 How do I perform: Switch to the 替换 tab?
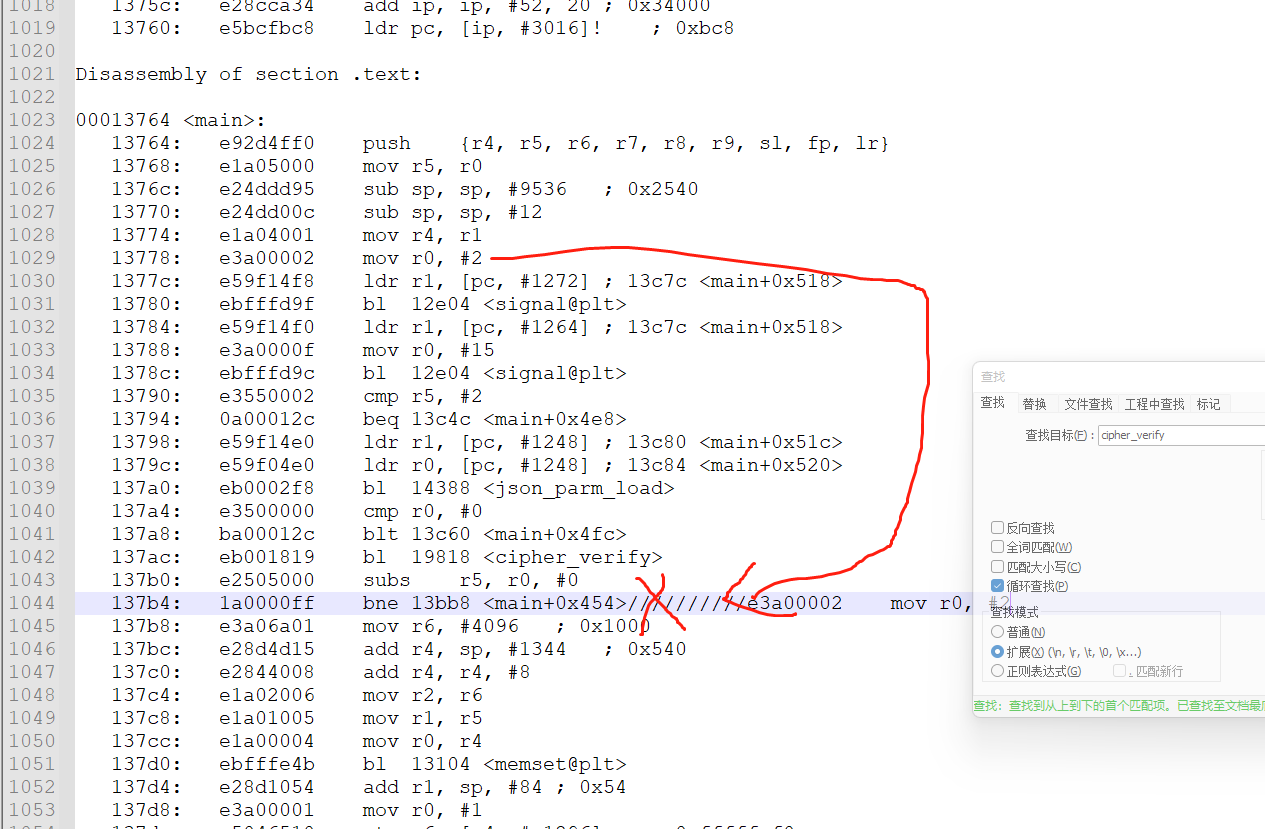pyautogui.click(x=1034, y=404)
